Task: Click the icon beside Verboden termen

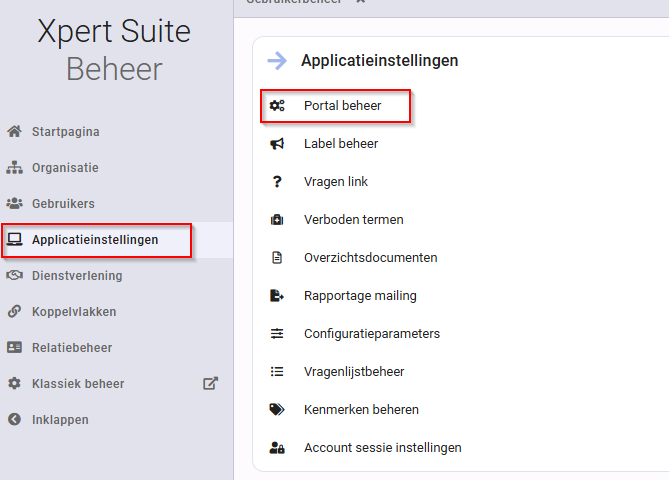Action: click(x=277, y=219)
